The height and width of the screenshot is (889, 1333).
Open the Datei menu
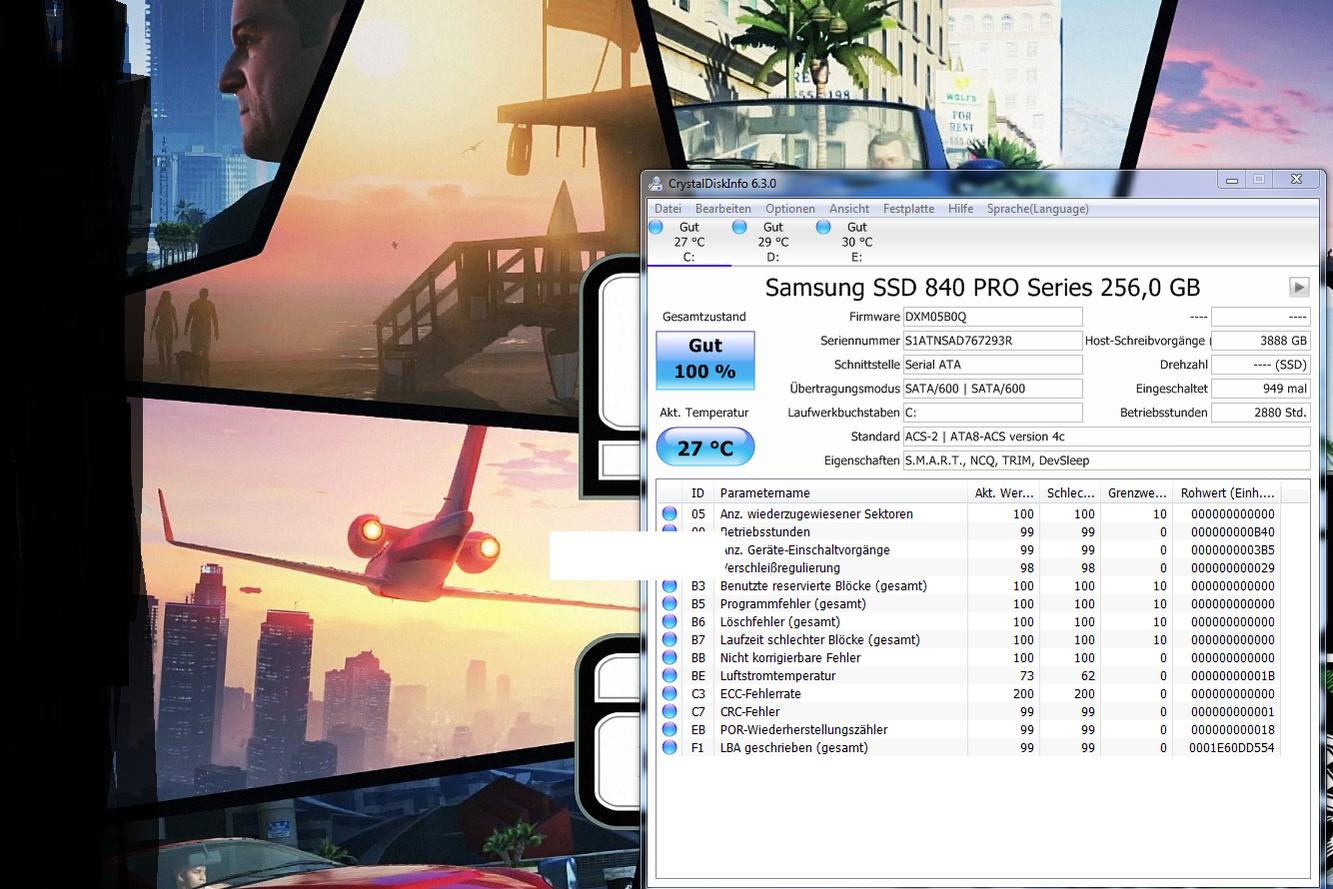[x=667, y=209]
